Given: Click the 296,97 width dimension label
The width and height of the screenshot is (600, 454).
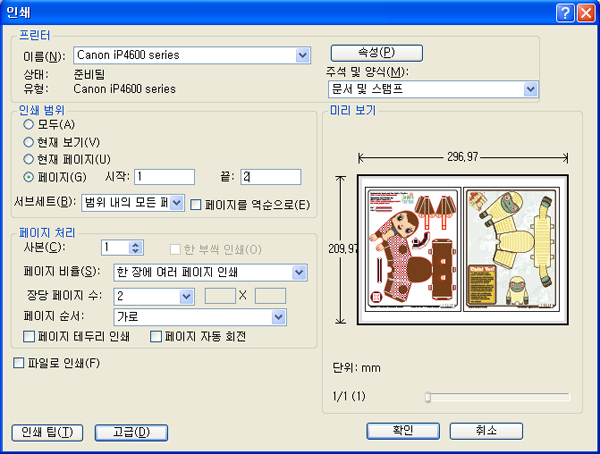Looking at the screenshot, I should tap(463, 157).
